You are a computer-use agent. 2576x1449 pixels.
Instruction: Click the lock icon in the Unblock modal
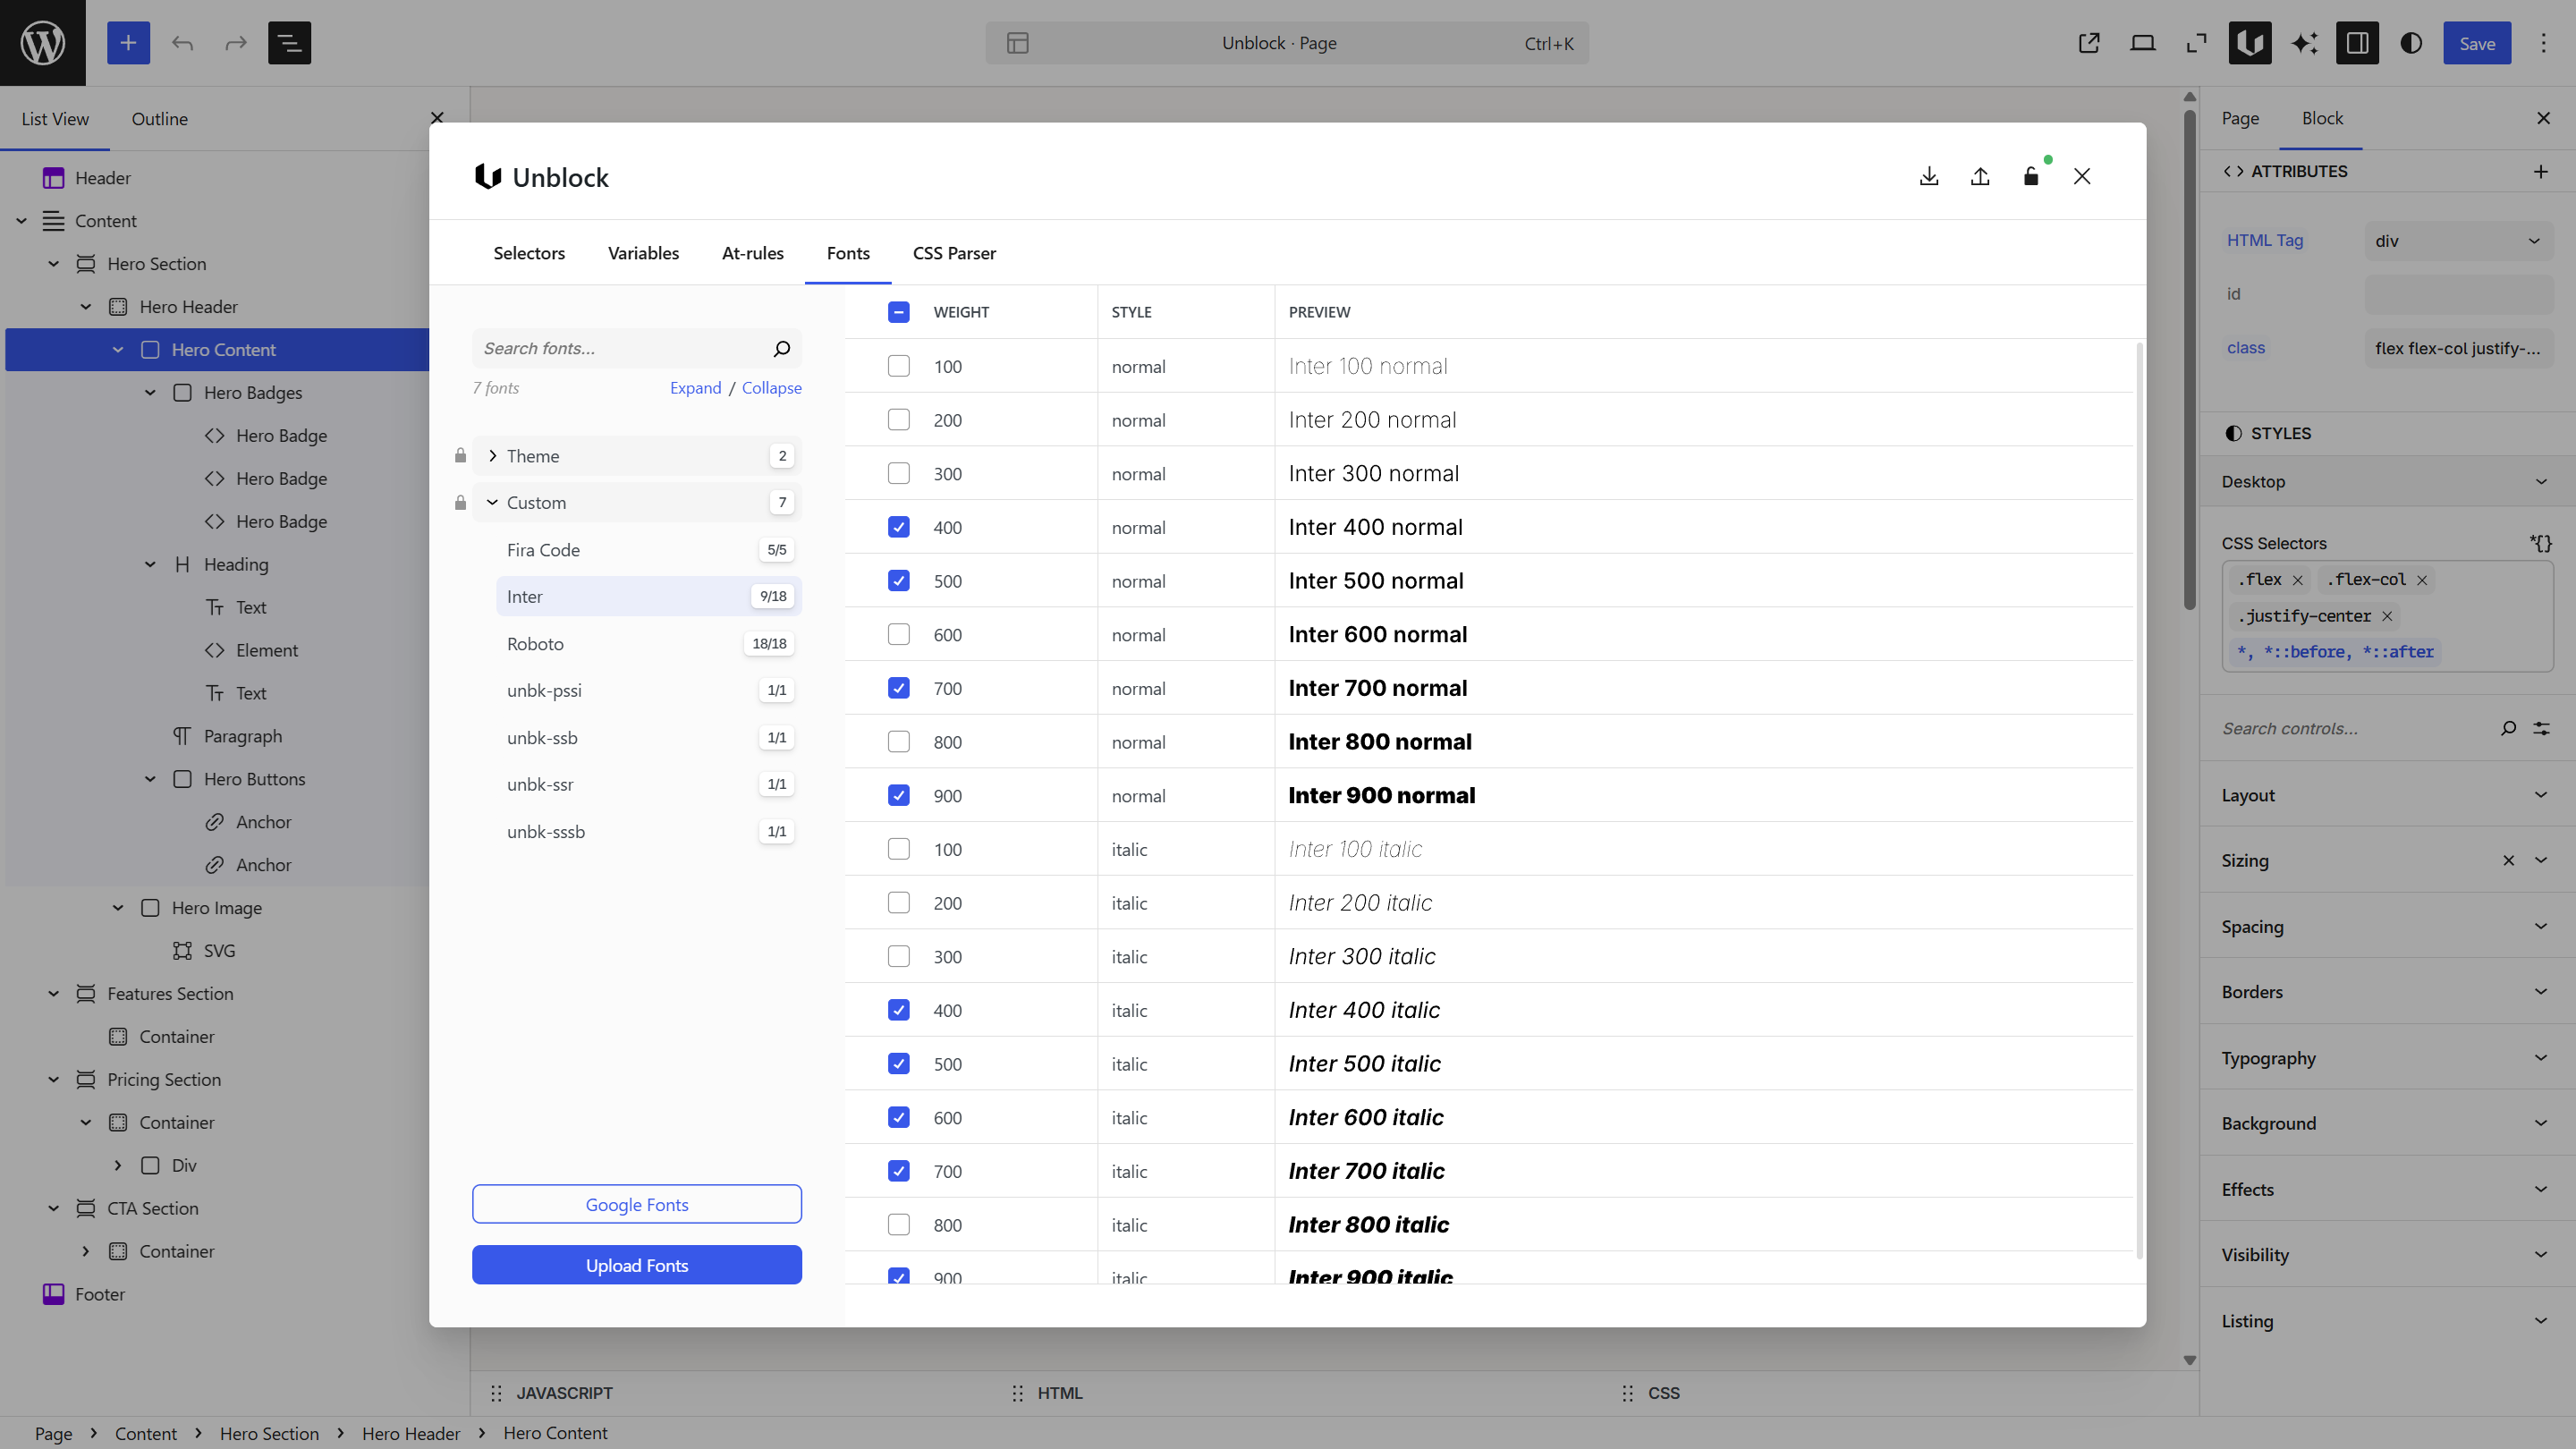pos(2031,176)
